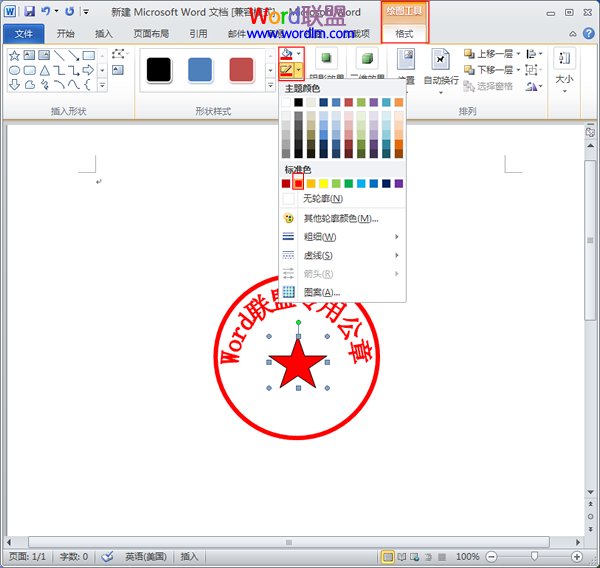
Task: Expand the shape styles gallery More arrow
Action: click(271, 85)
